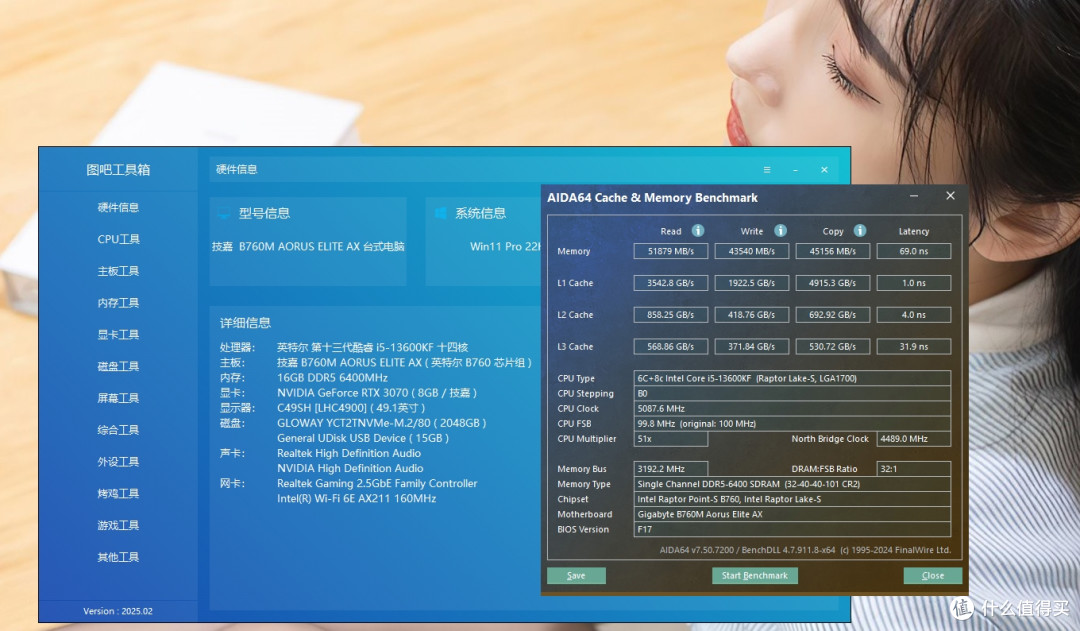Click L1 Cache Copy value 4915.3 GB/s
Viewport: 1080px width, 631px height.
(833, 283)
